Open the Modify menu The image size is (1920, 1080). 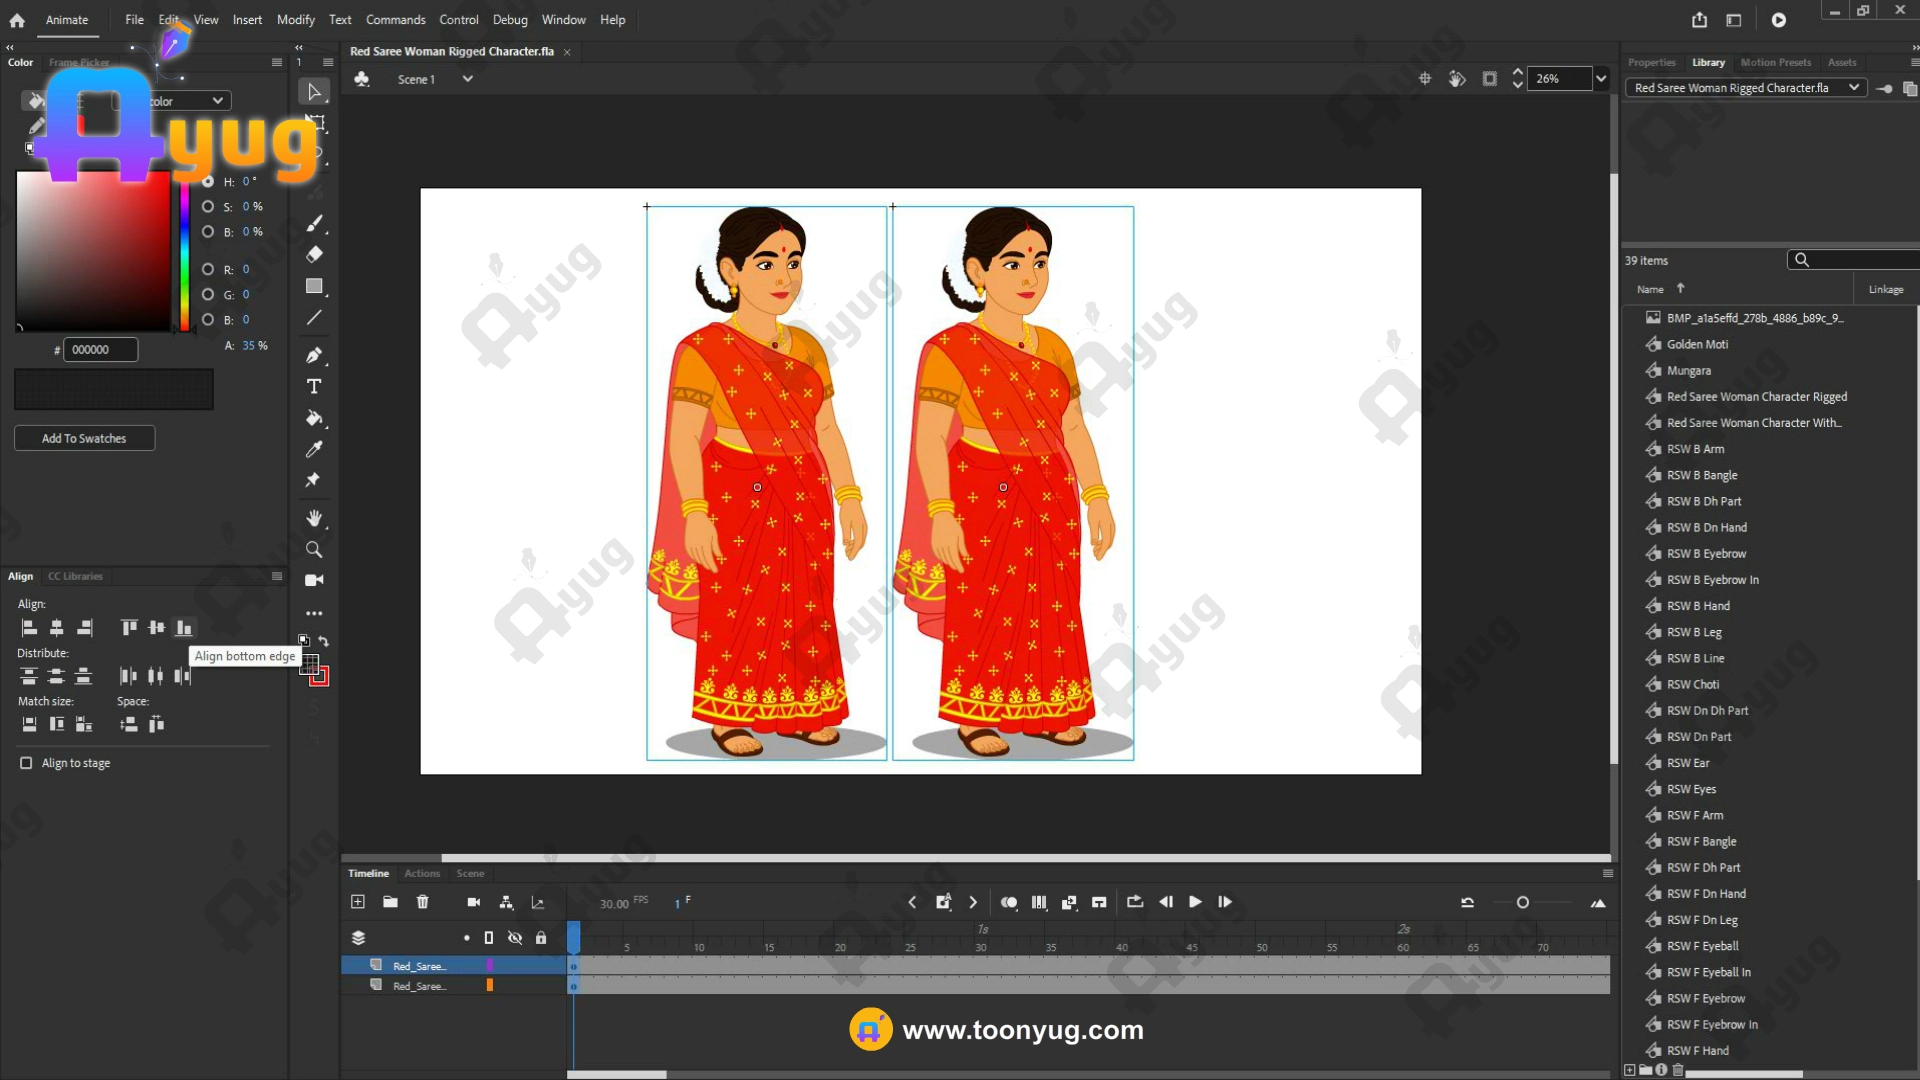(x=295, y=20)
